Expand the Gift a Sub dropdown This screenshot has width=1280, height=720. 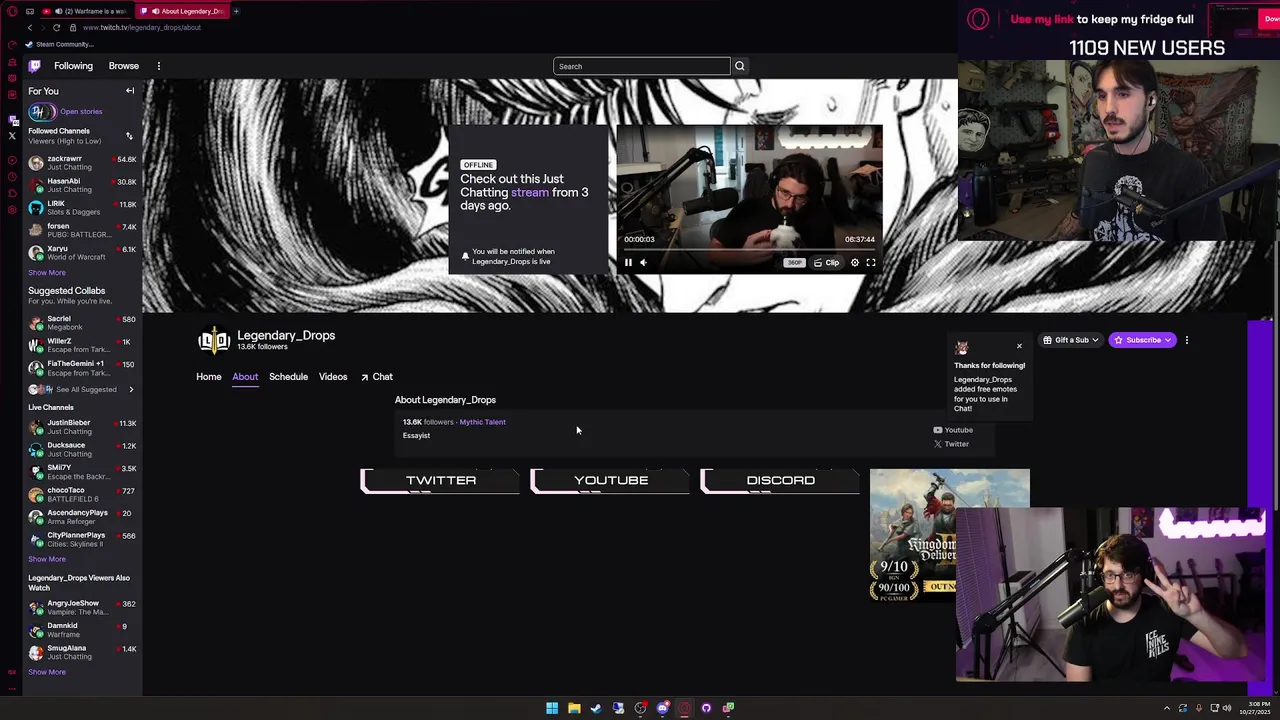pyautogui.click(x=1071, y=340)
